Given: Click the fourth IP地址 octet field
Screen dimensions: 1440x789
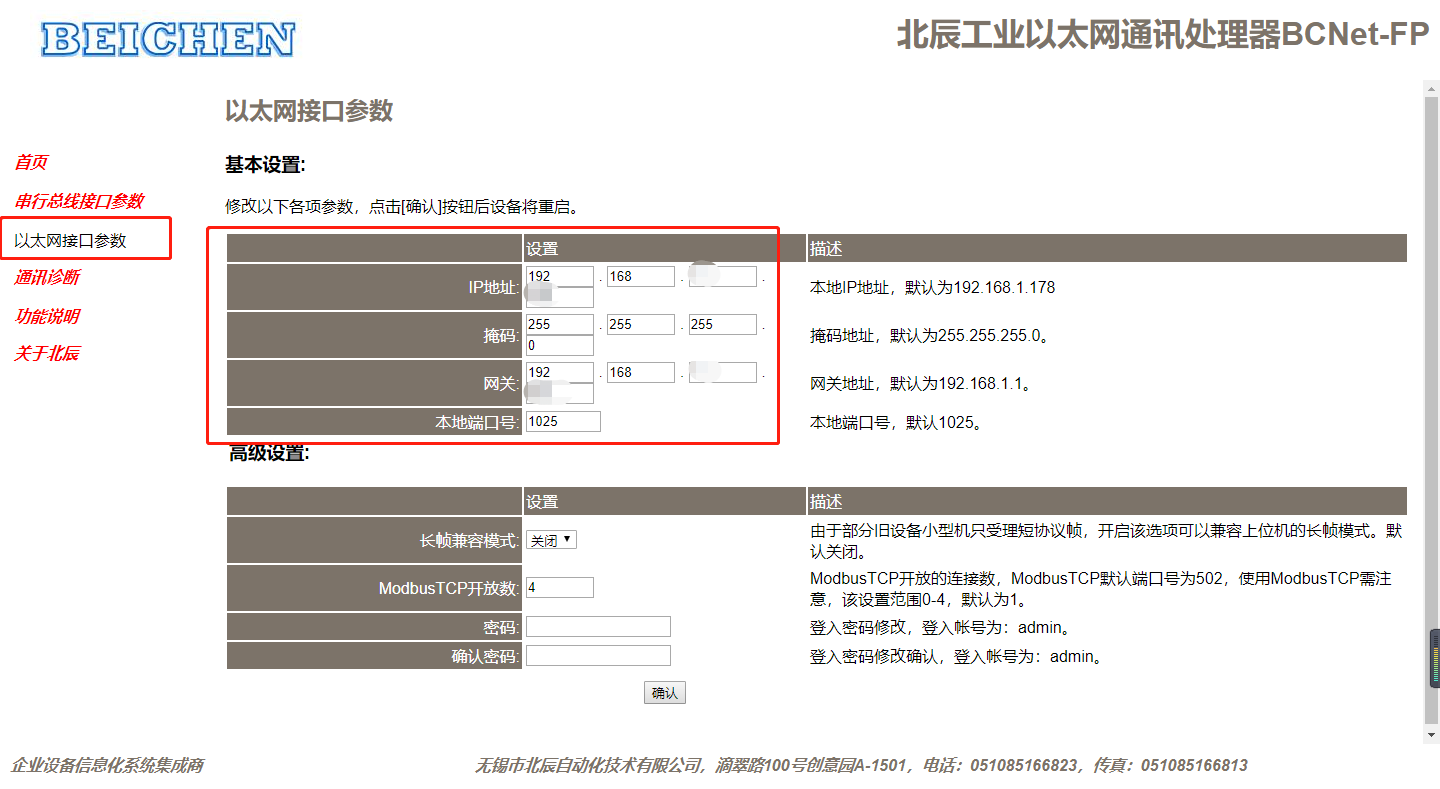Looking at the screenshot, I should click(560, 297).
